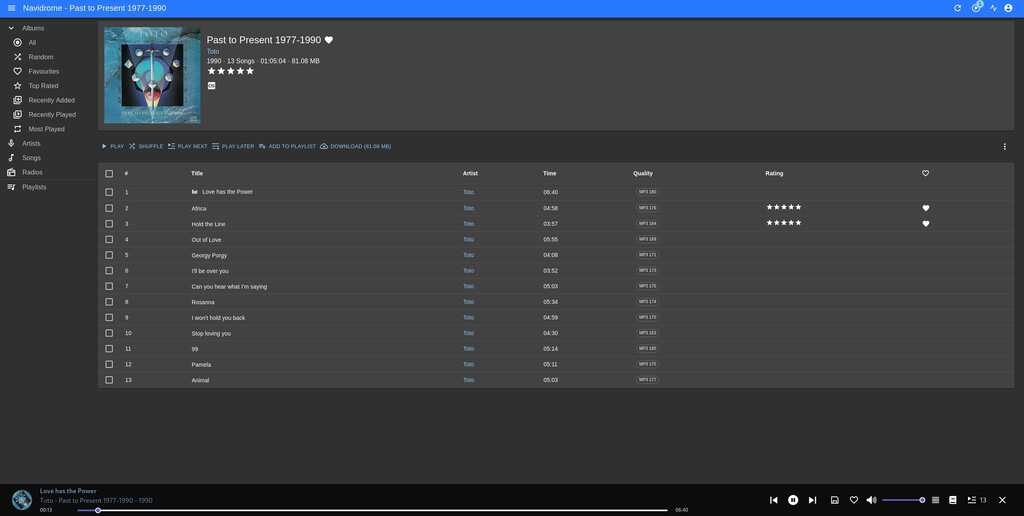Open the user profile menu
This screenshot has width=1024, height=516.
tap(1008, 8)
